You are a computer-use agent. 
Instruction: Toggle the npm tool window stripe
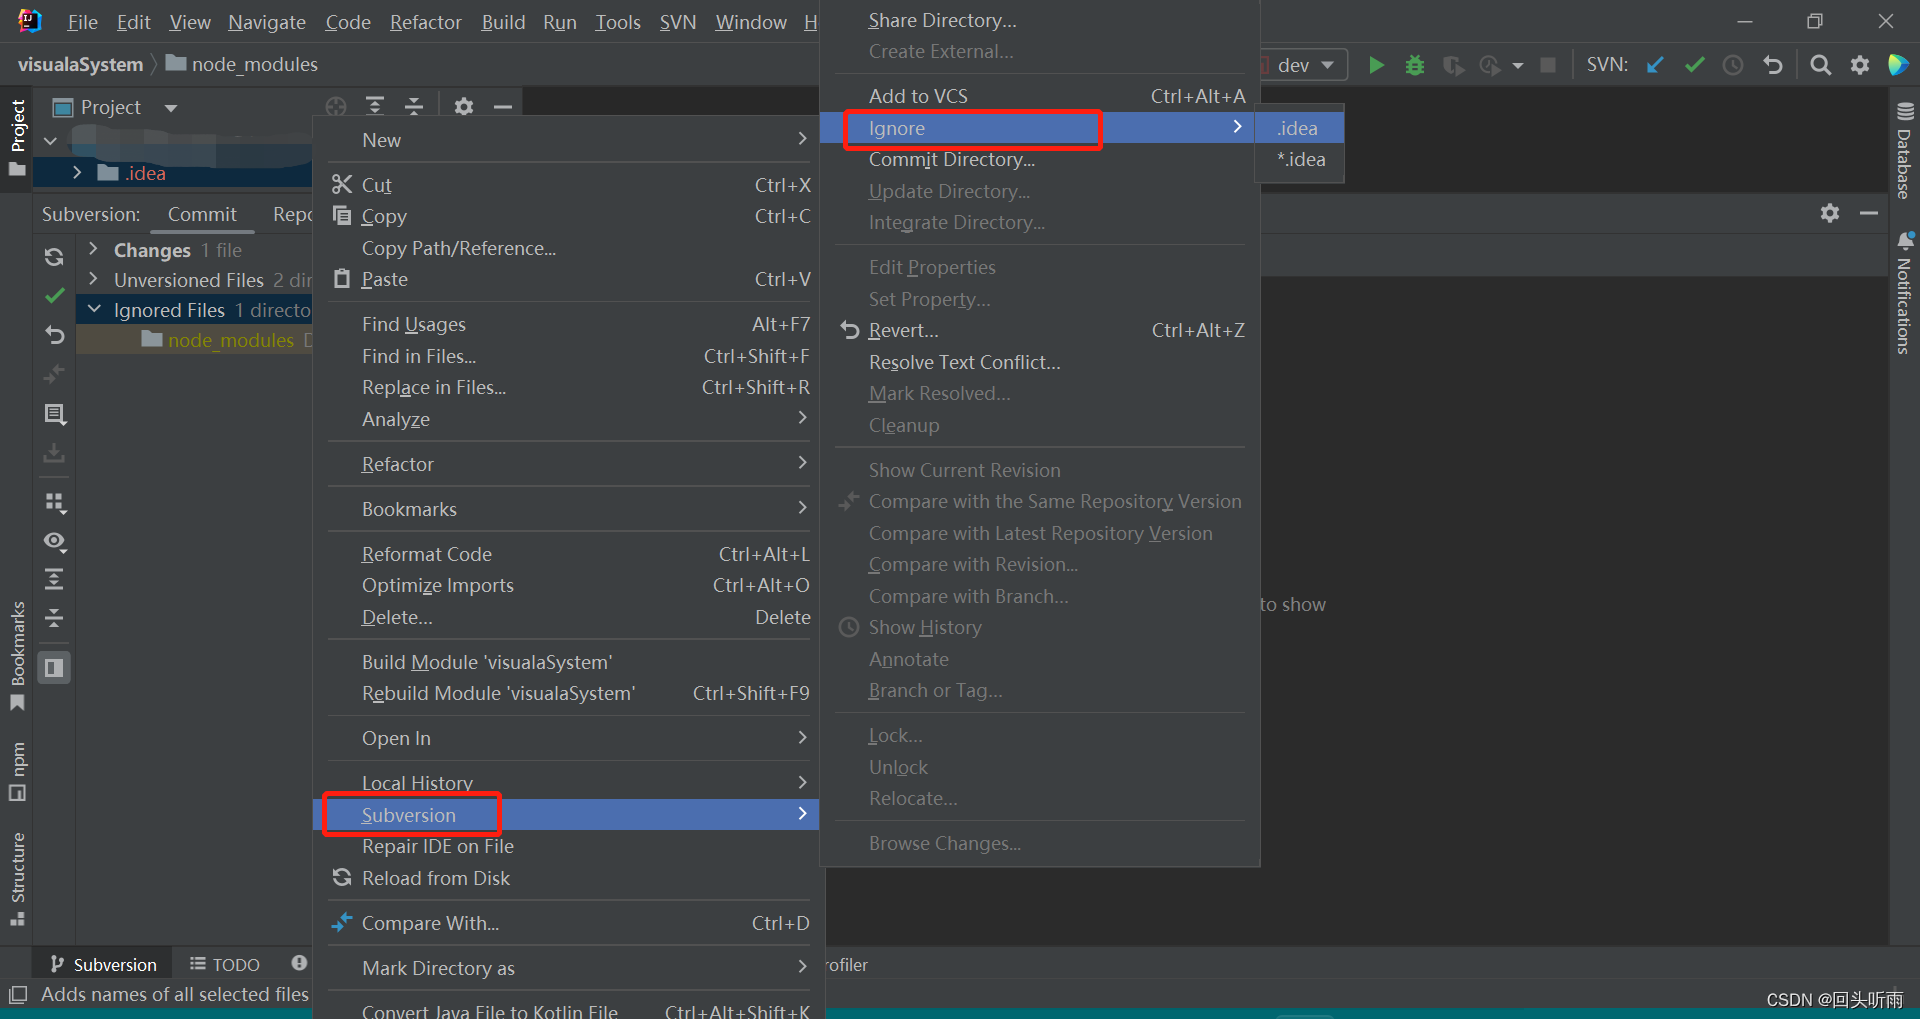pos(17,771)
